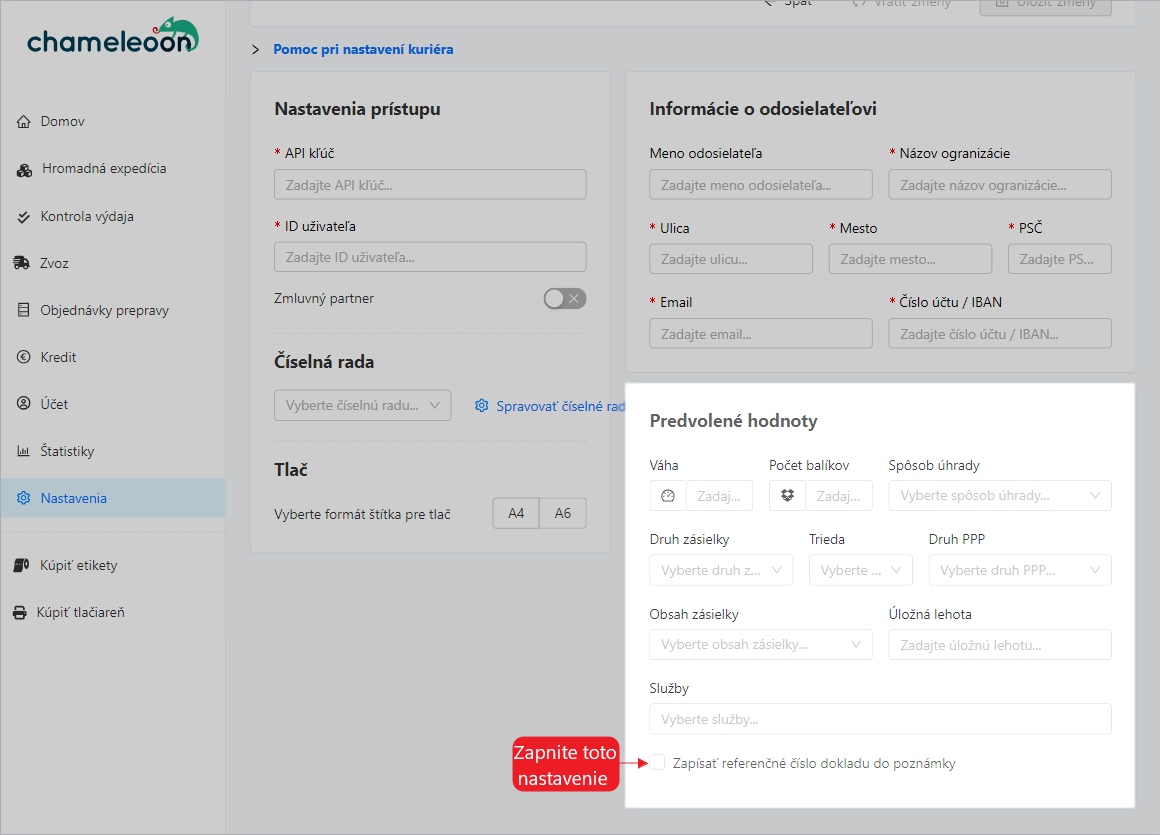Open the Číselná rada dropdown

[x=362, y=405]
